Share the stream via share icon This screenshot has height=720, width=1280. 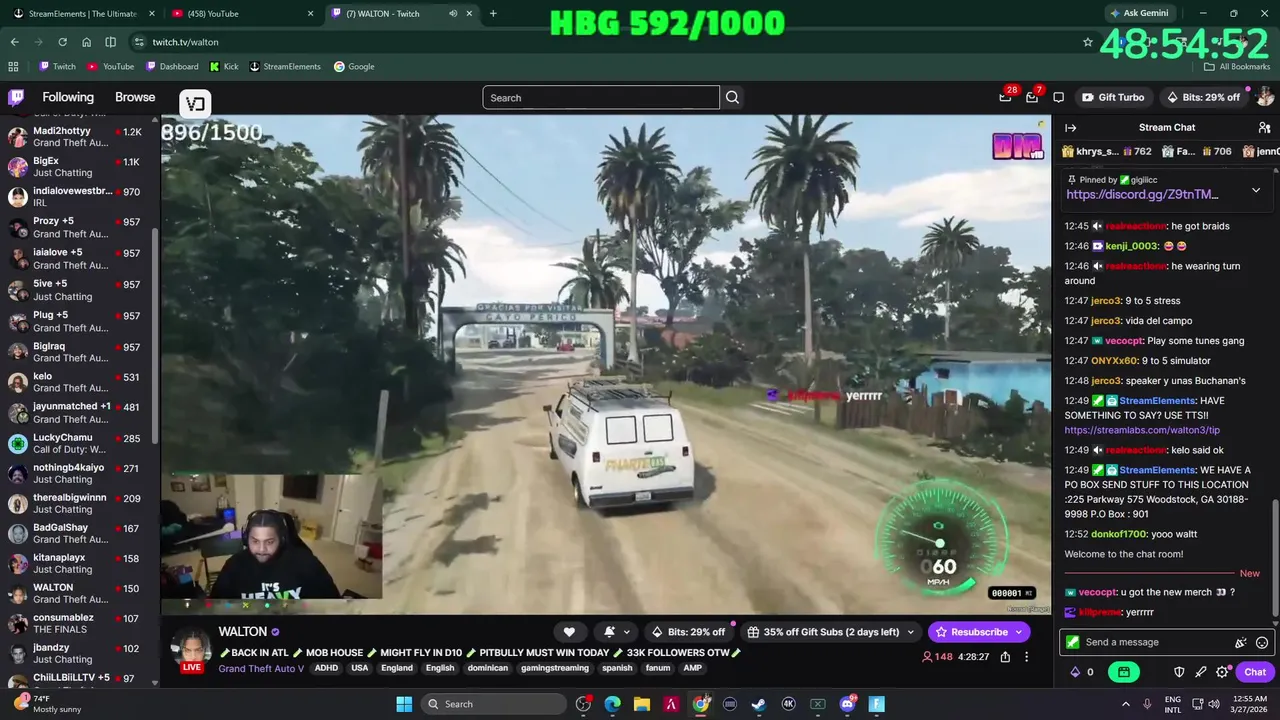click(1005, 657)
